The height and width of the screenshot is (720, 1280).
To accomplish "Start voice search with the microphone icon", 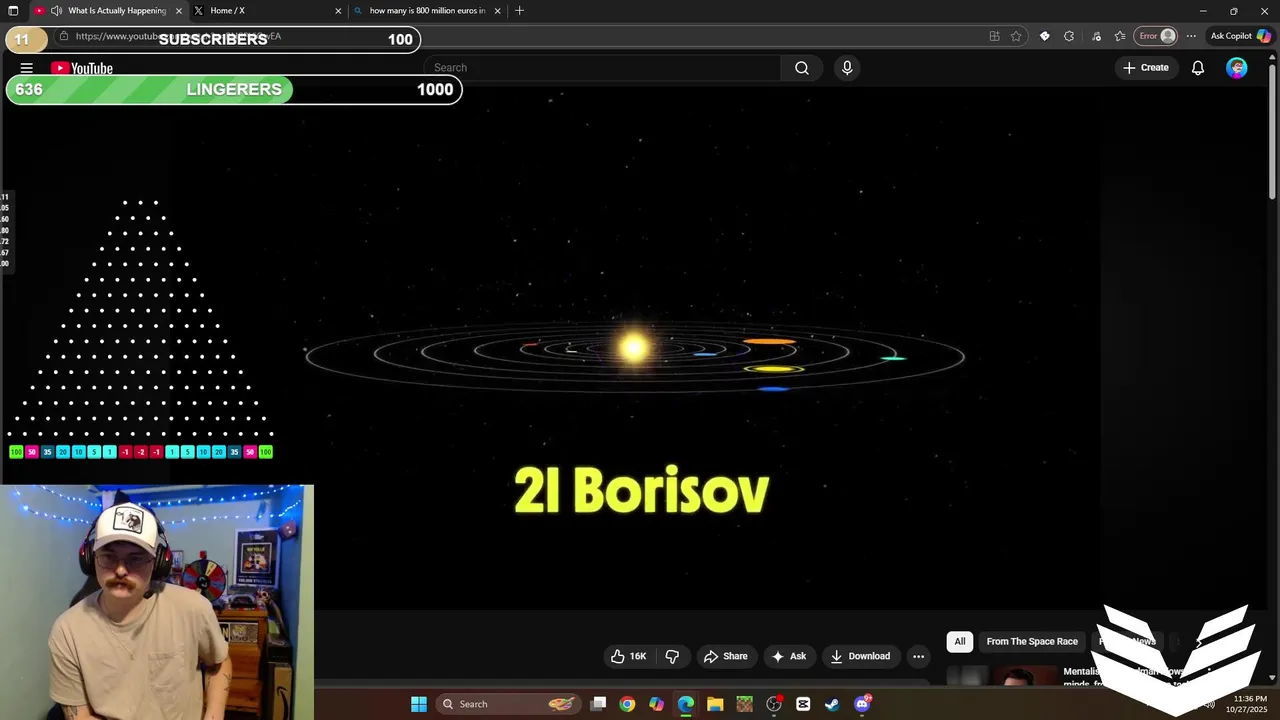I will [847, 68].
